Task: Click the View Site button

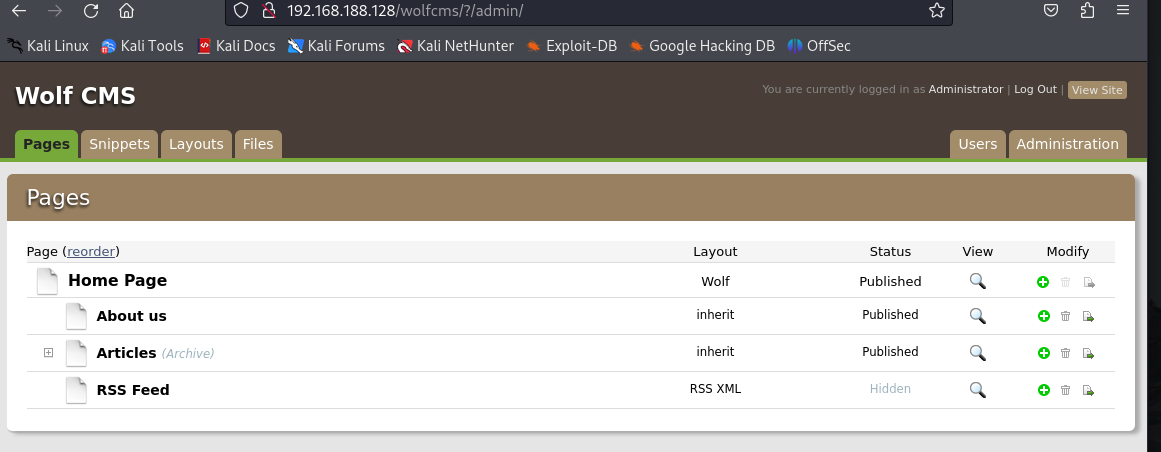Action: pyautogui.click(x=1097, y=90)
